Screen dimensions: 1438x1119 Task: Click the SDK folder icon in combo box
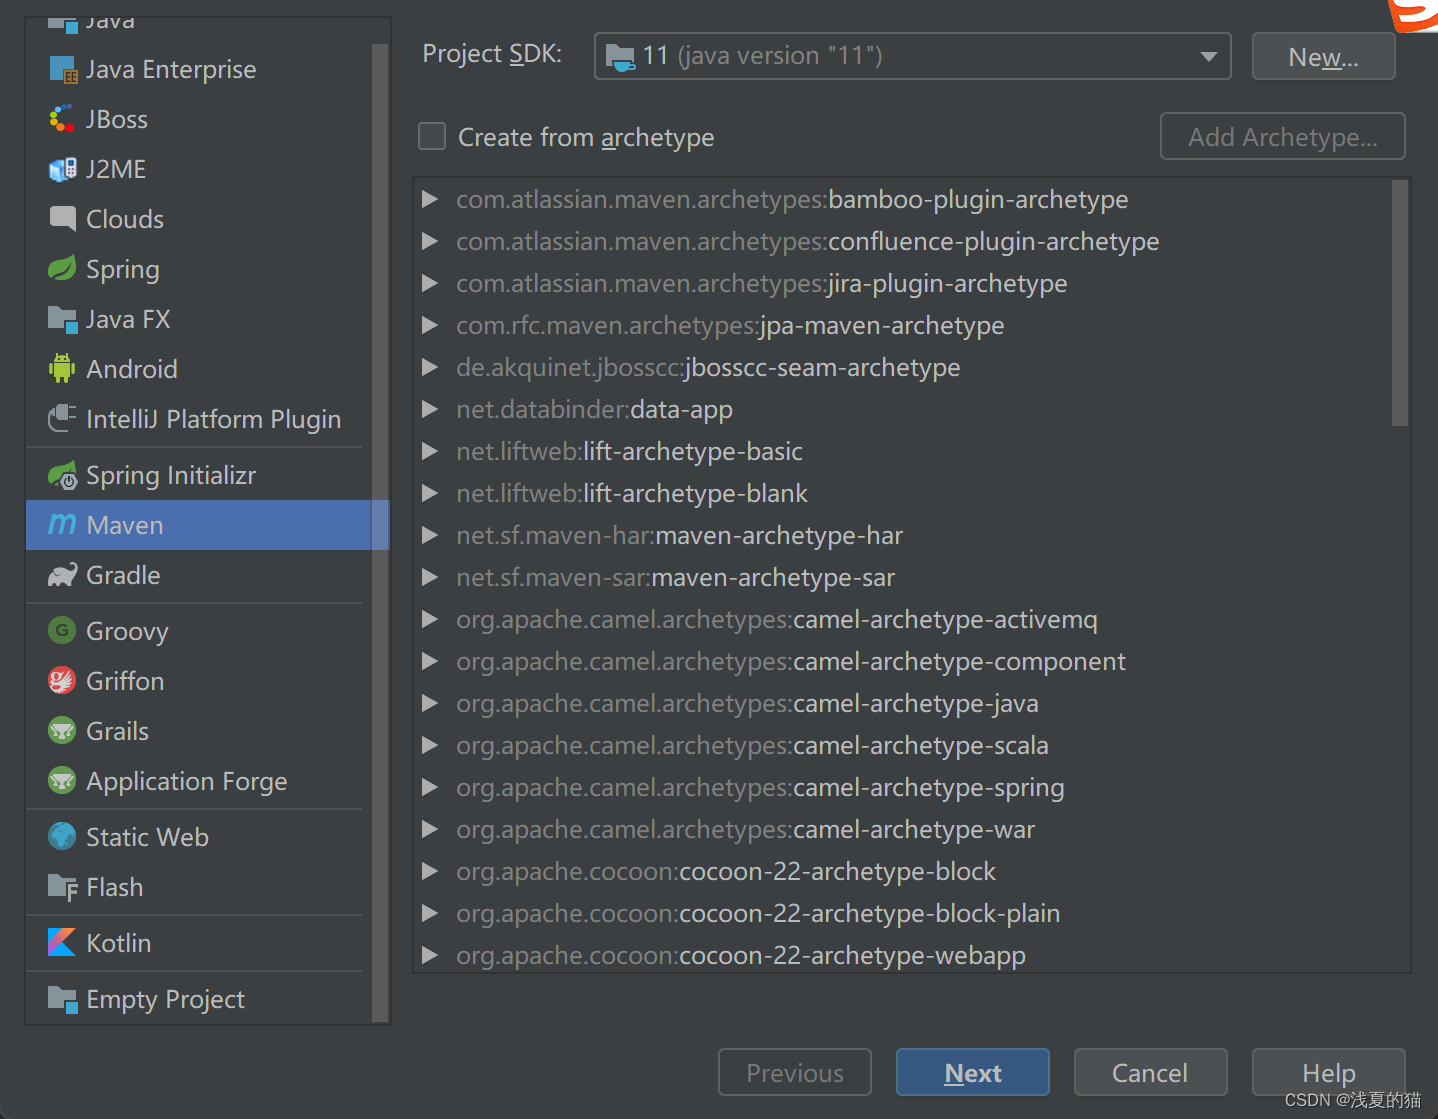click(x=620, y=56)
